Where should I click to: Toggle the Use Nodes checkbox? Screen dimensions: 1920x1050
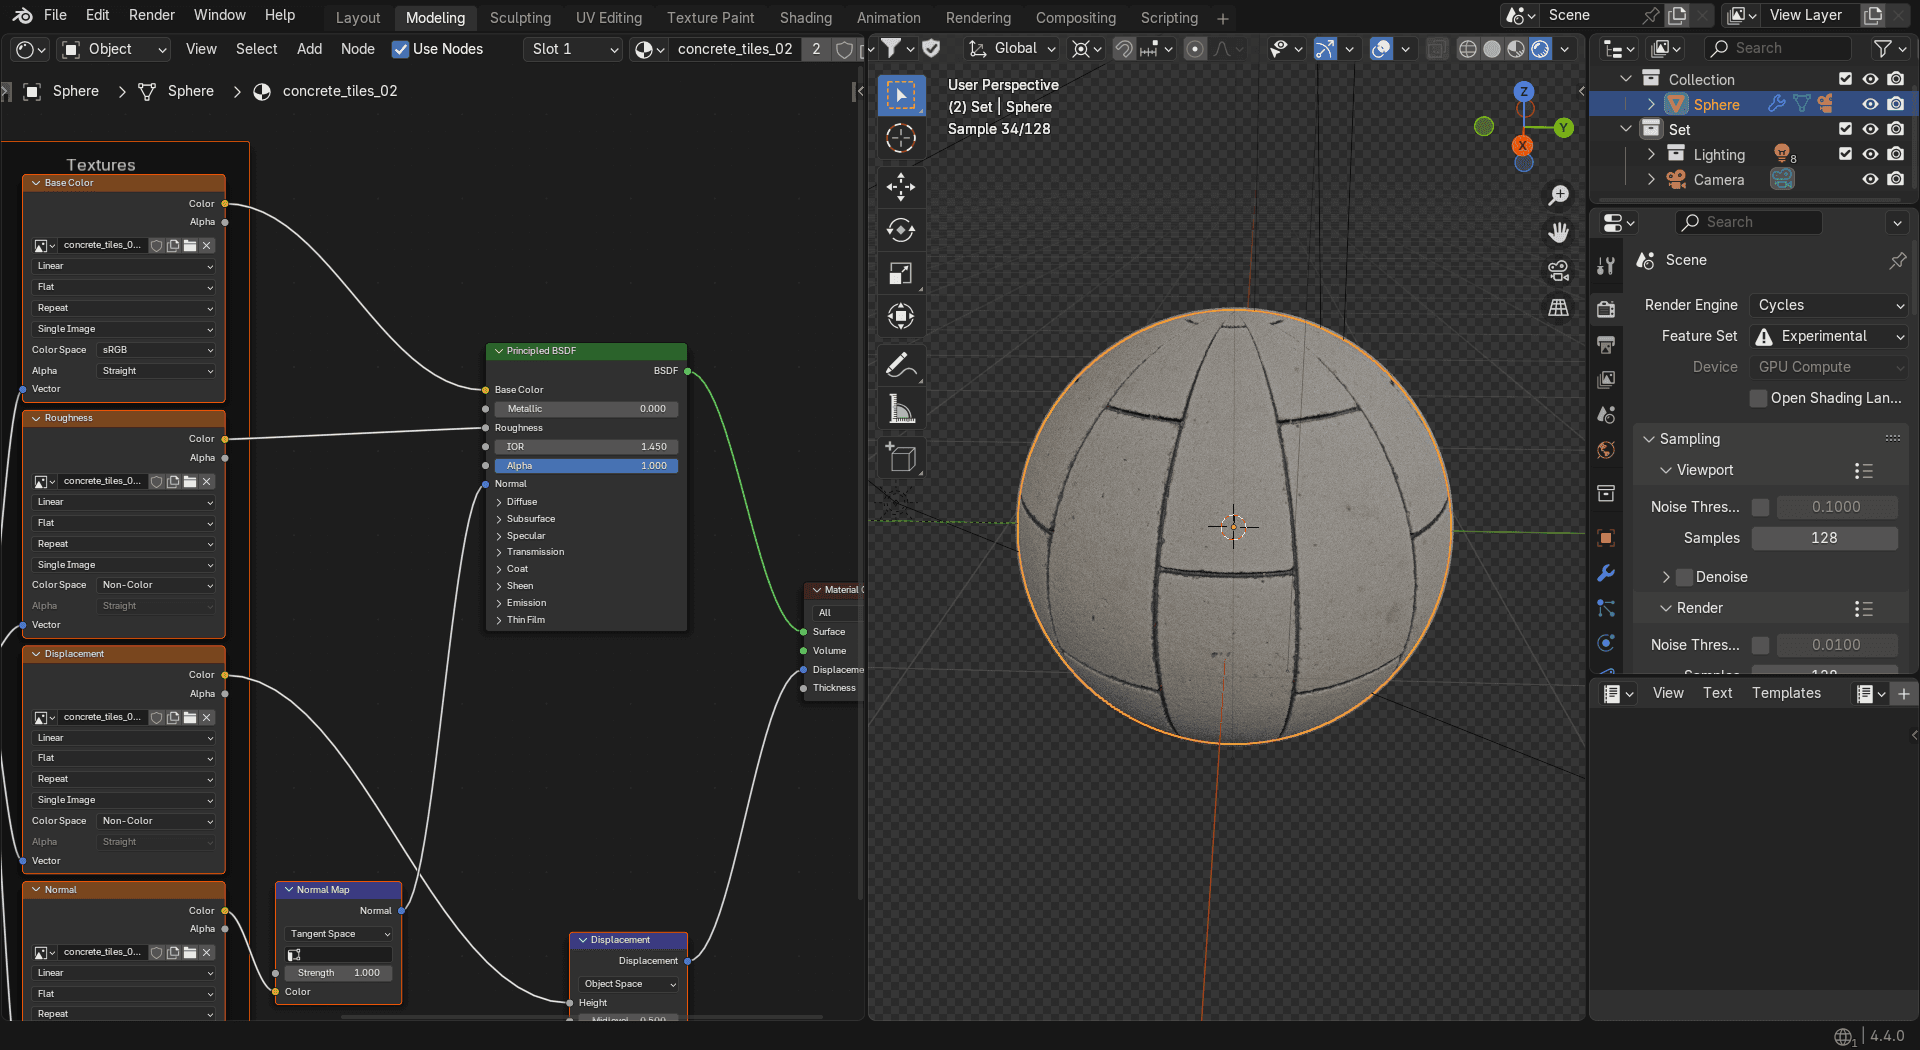[x=400, y=49]
